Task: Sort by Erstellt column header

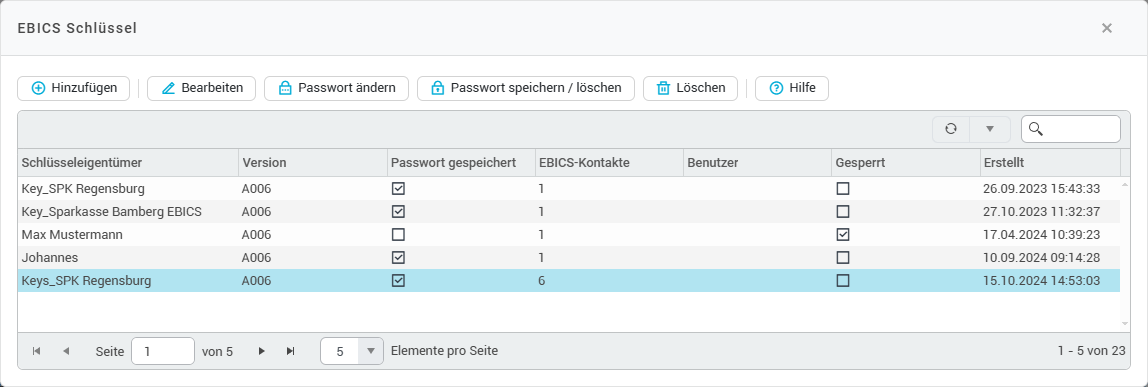Action: click(x=1050, y=162)
